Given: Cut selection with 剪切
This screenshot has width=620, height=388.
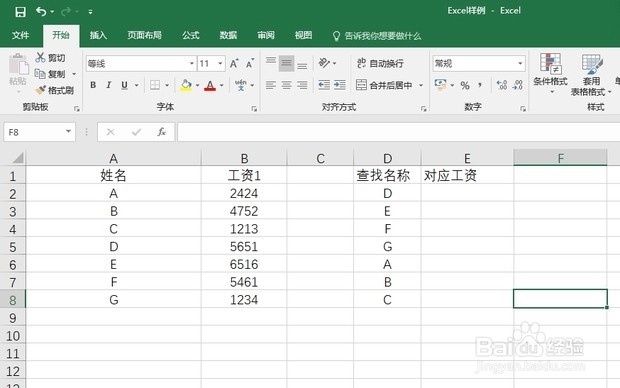Looking at the screenshot, I should pos(50,58).
